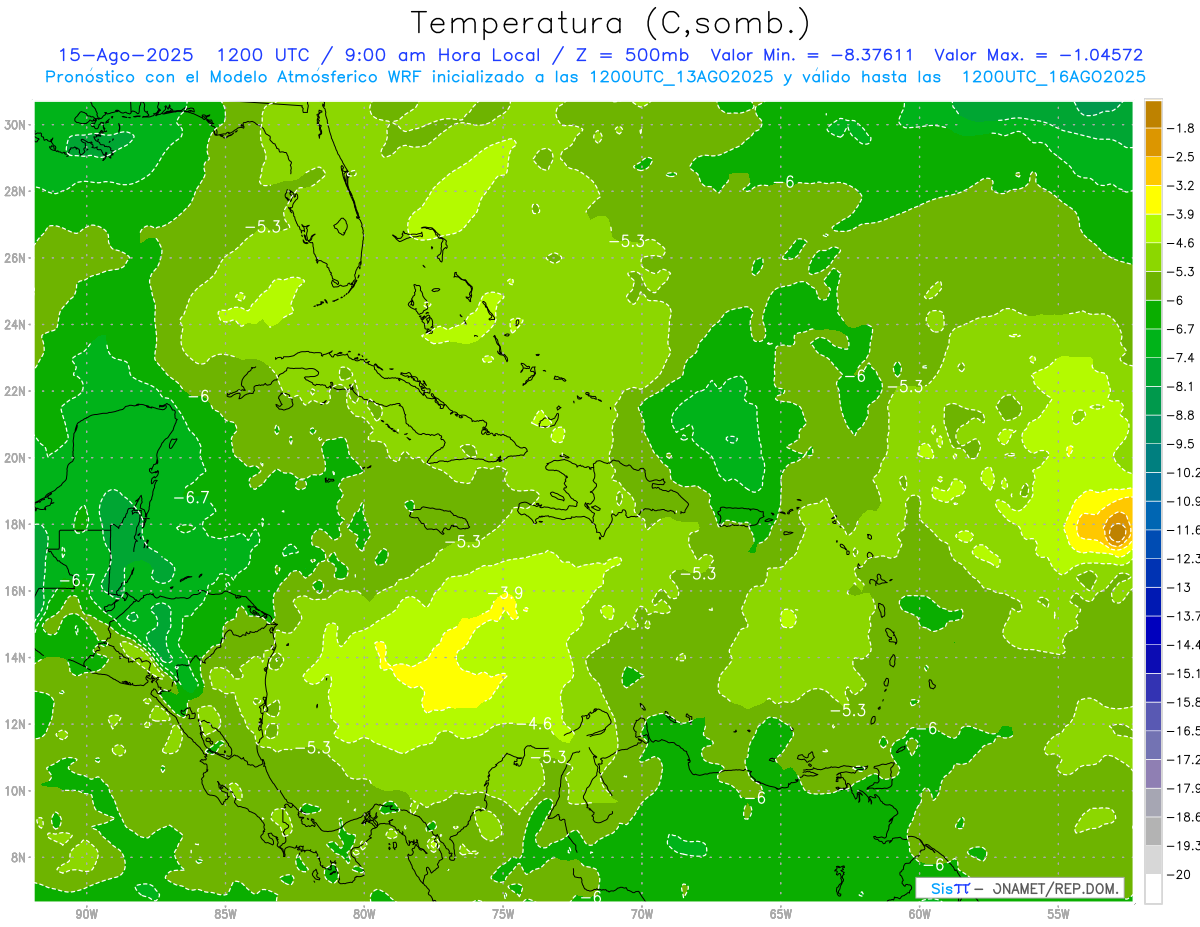Click the "26N" latitude axis label
1200x927 pixels.
17,257
